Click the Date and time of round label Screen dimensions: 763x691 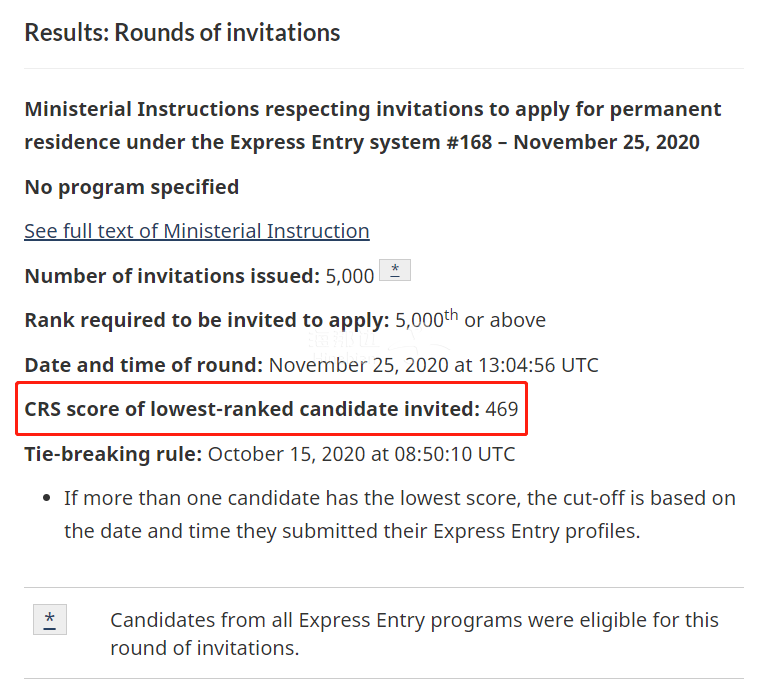point(144,365)
